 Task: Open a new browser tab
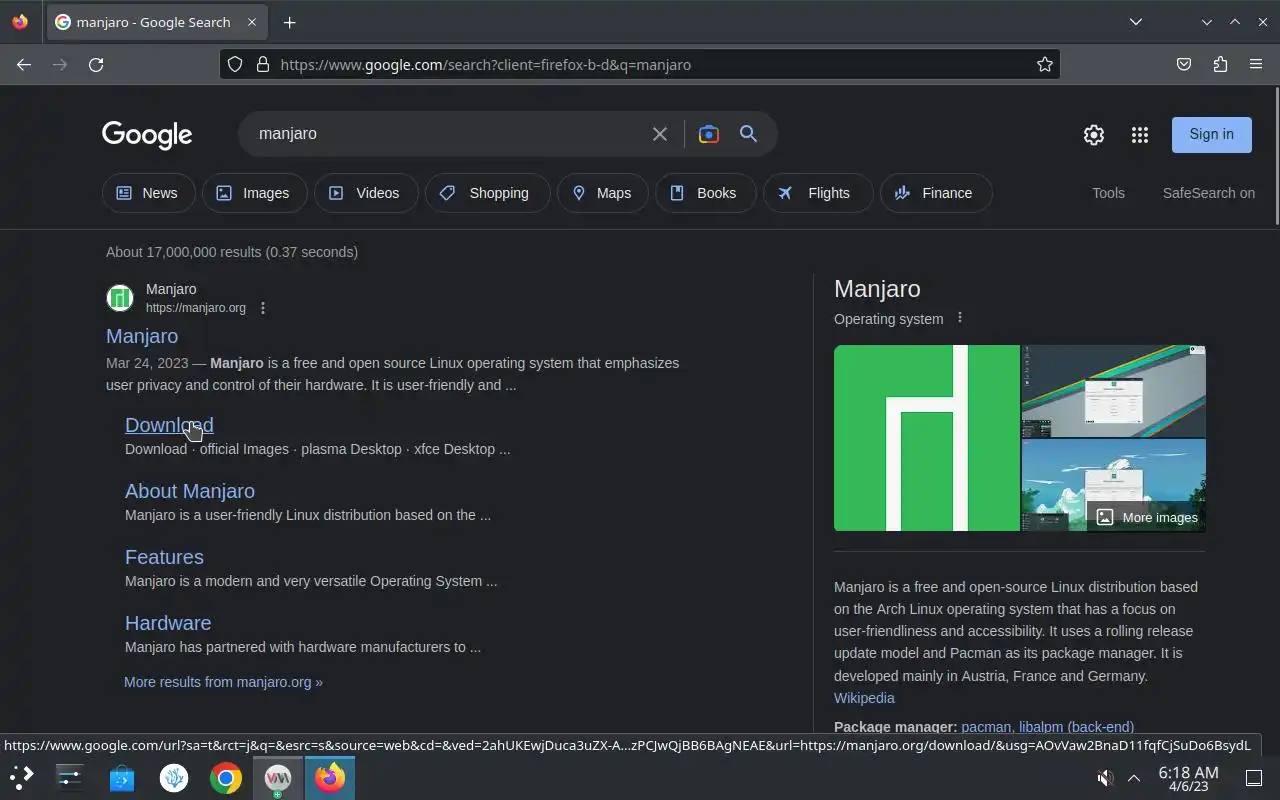(x=289, y=22)
